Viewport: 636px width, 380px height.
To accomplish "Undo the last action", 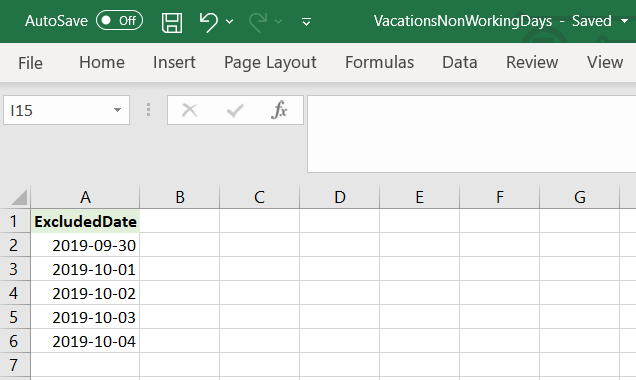I will [x=208, y=21].
